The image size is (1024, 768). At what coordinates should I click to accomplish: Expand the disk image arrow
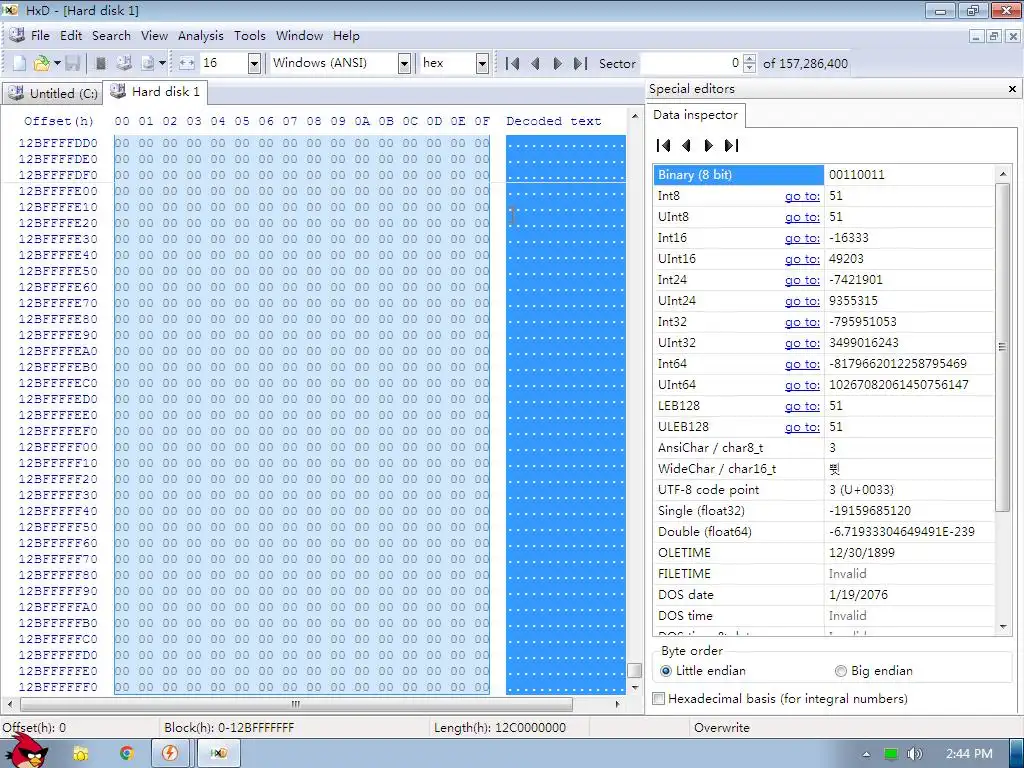coord(162,63)
